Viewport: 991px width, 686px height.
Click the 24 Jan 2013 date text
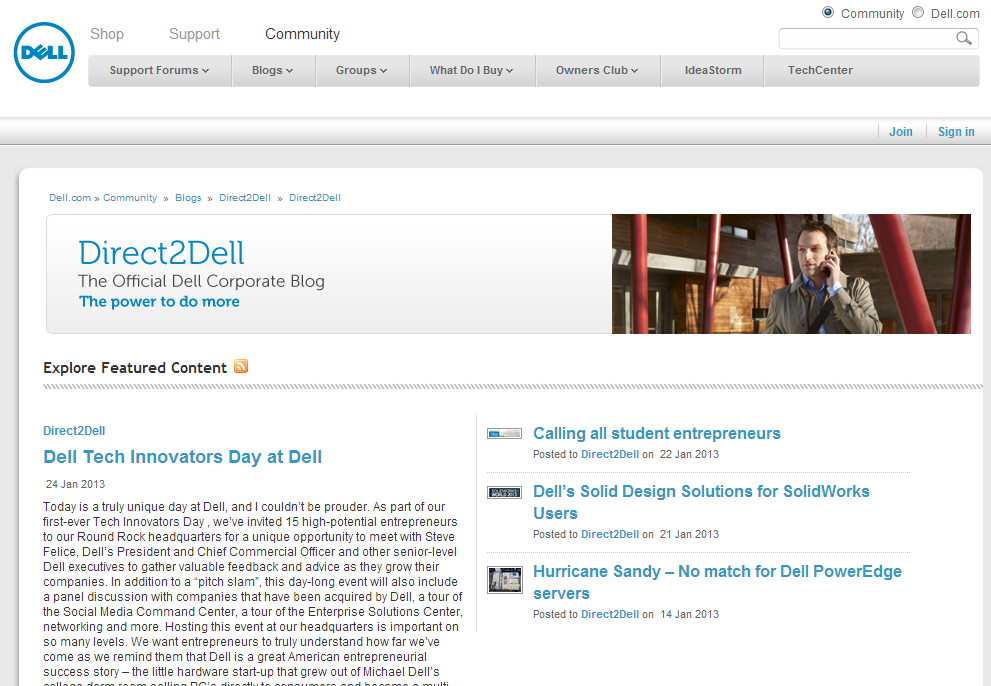point(75,484)
